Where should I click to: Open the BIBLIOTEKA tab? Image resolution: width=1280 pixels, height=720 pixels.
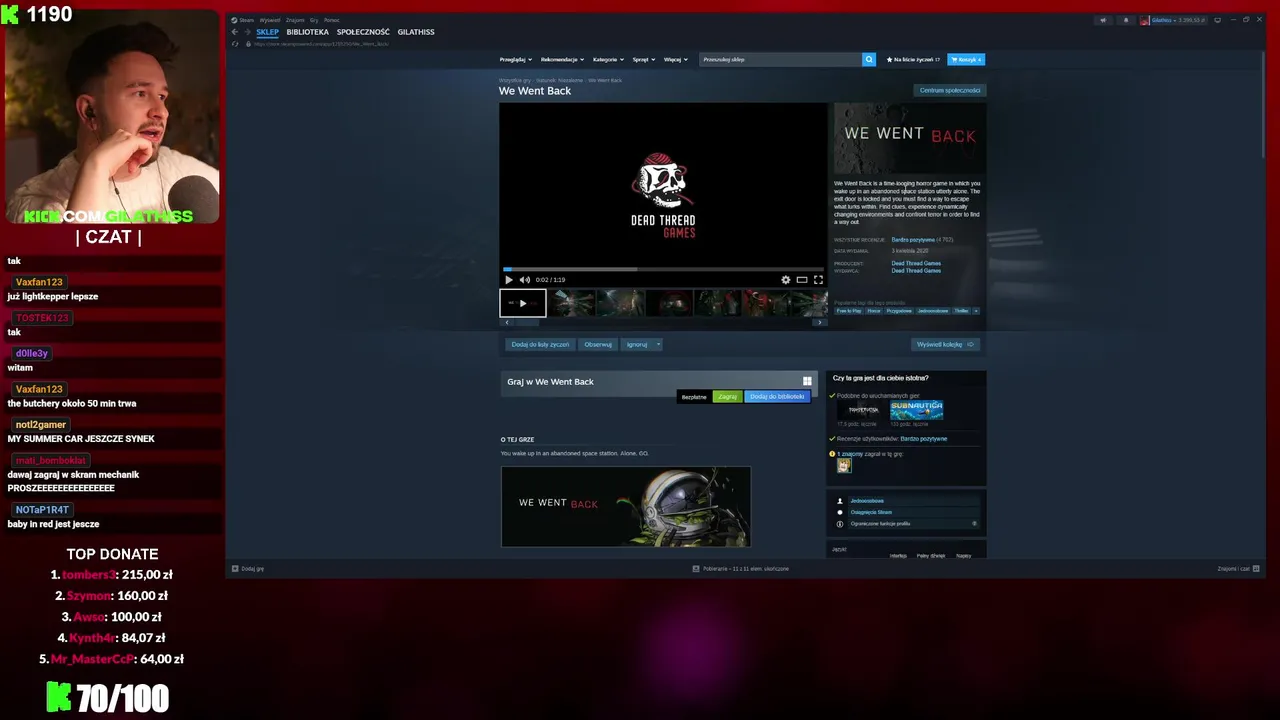coord(308,32)
